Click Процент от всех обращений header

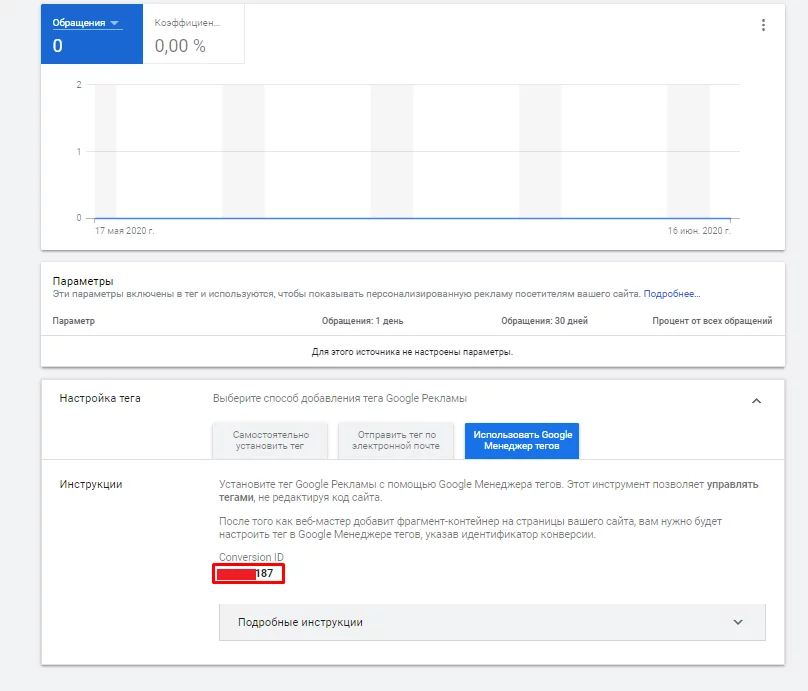point(712,321)
